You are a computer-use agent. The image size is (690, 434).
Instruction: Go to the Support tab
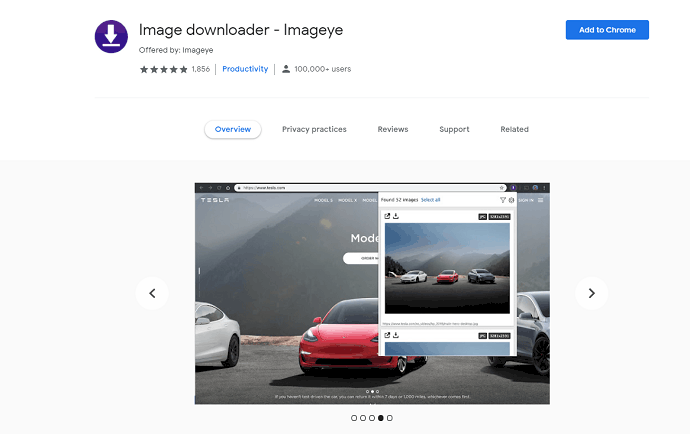(454, 129)
